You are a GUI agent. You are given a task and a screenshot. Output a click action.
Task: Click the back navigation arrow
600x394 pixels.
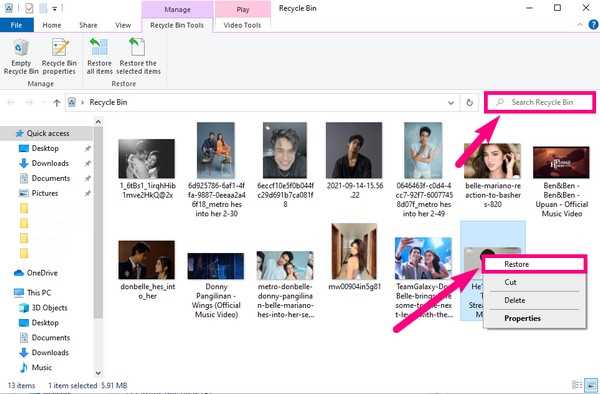pos(11,103)
